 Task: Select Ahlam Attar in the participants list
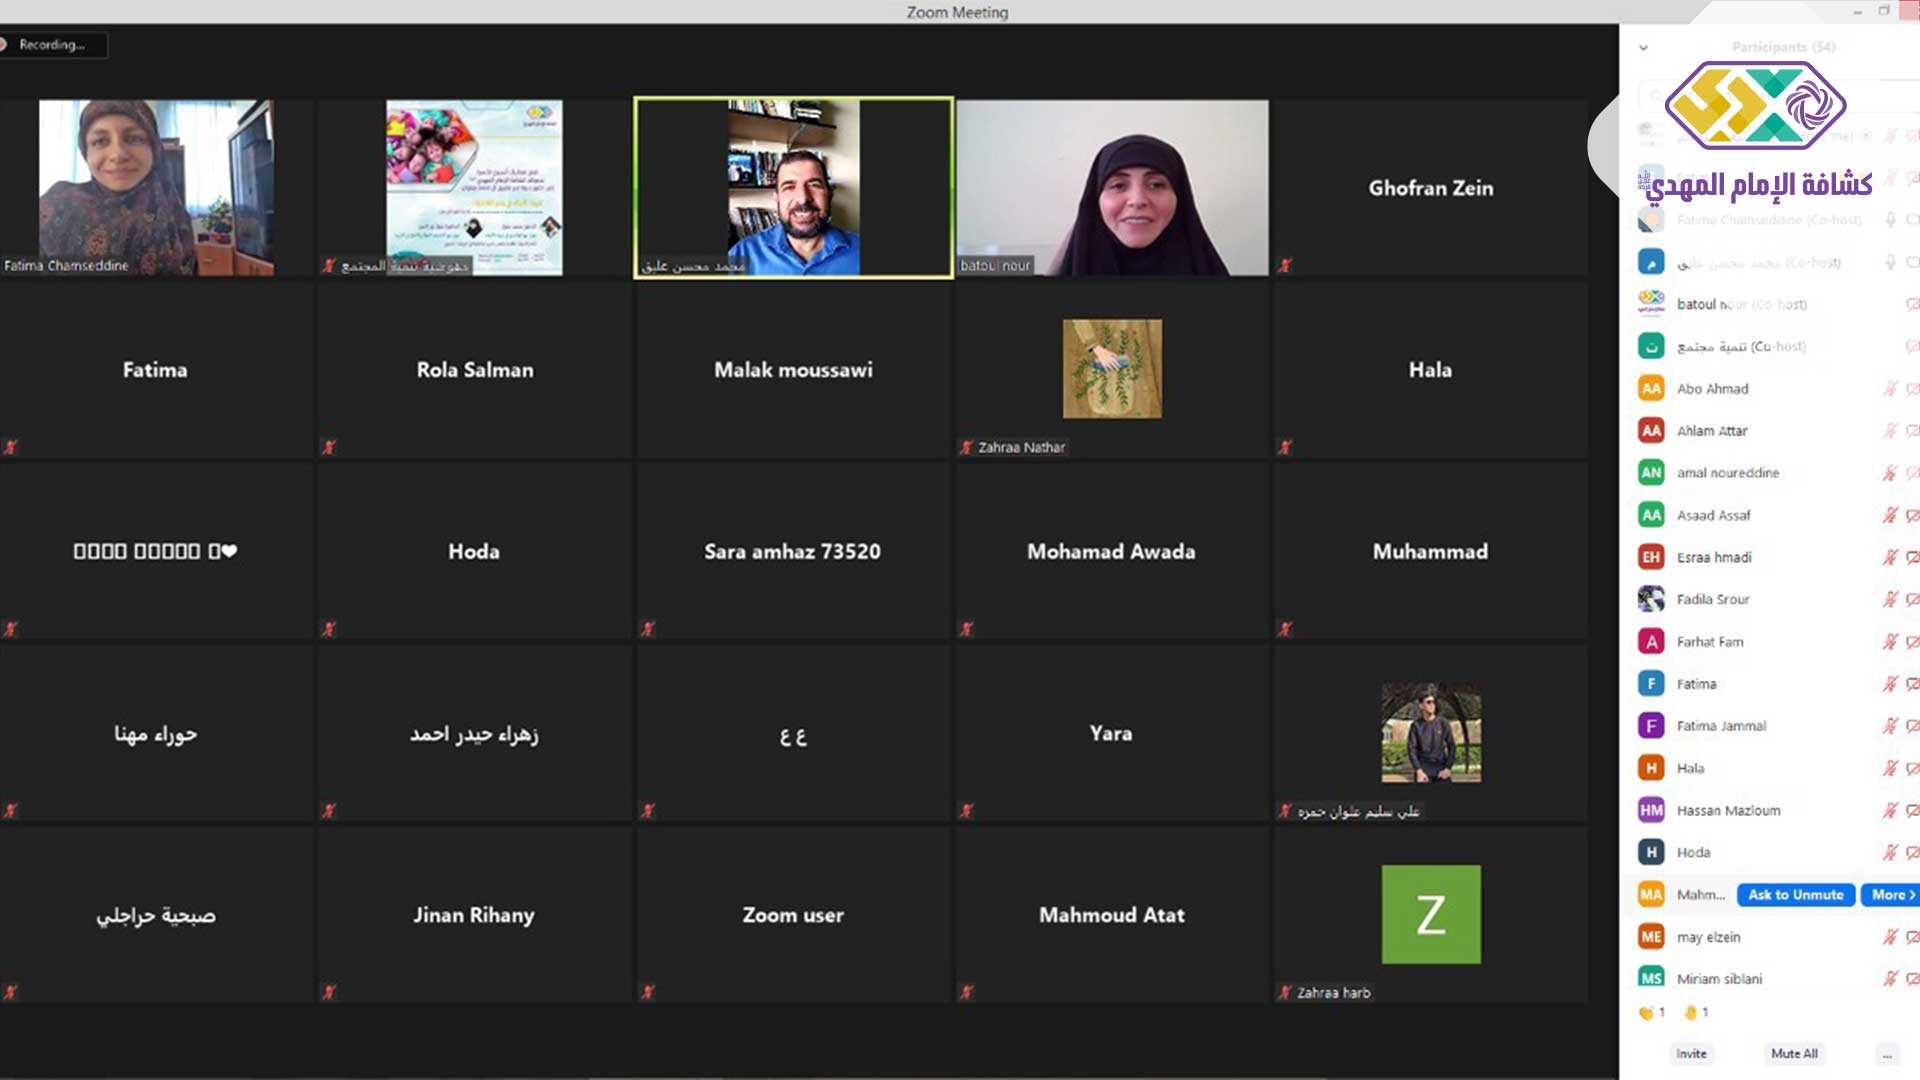[x=1712, y=431]
